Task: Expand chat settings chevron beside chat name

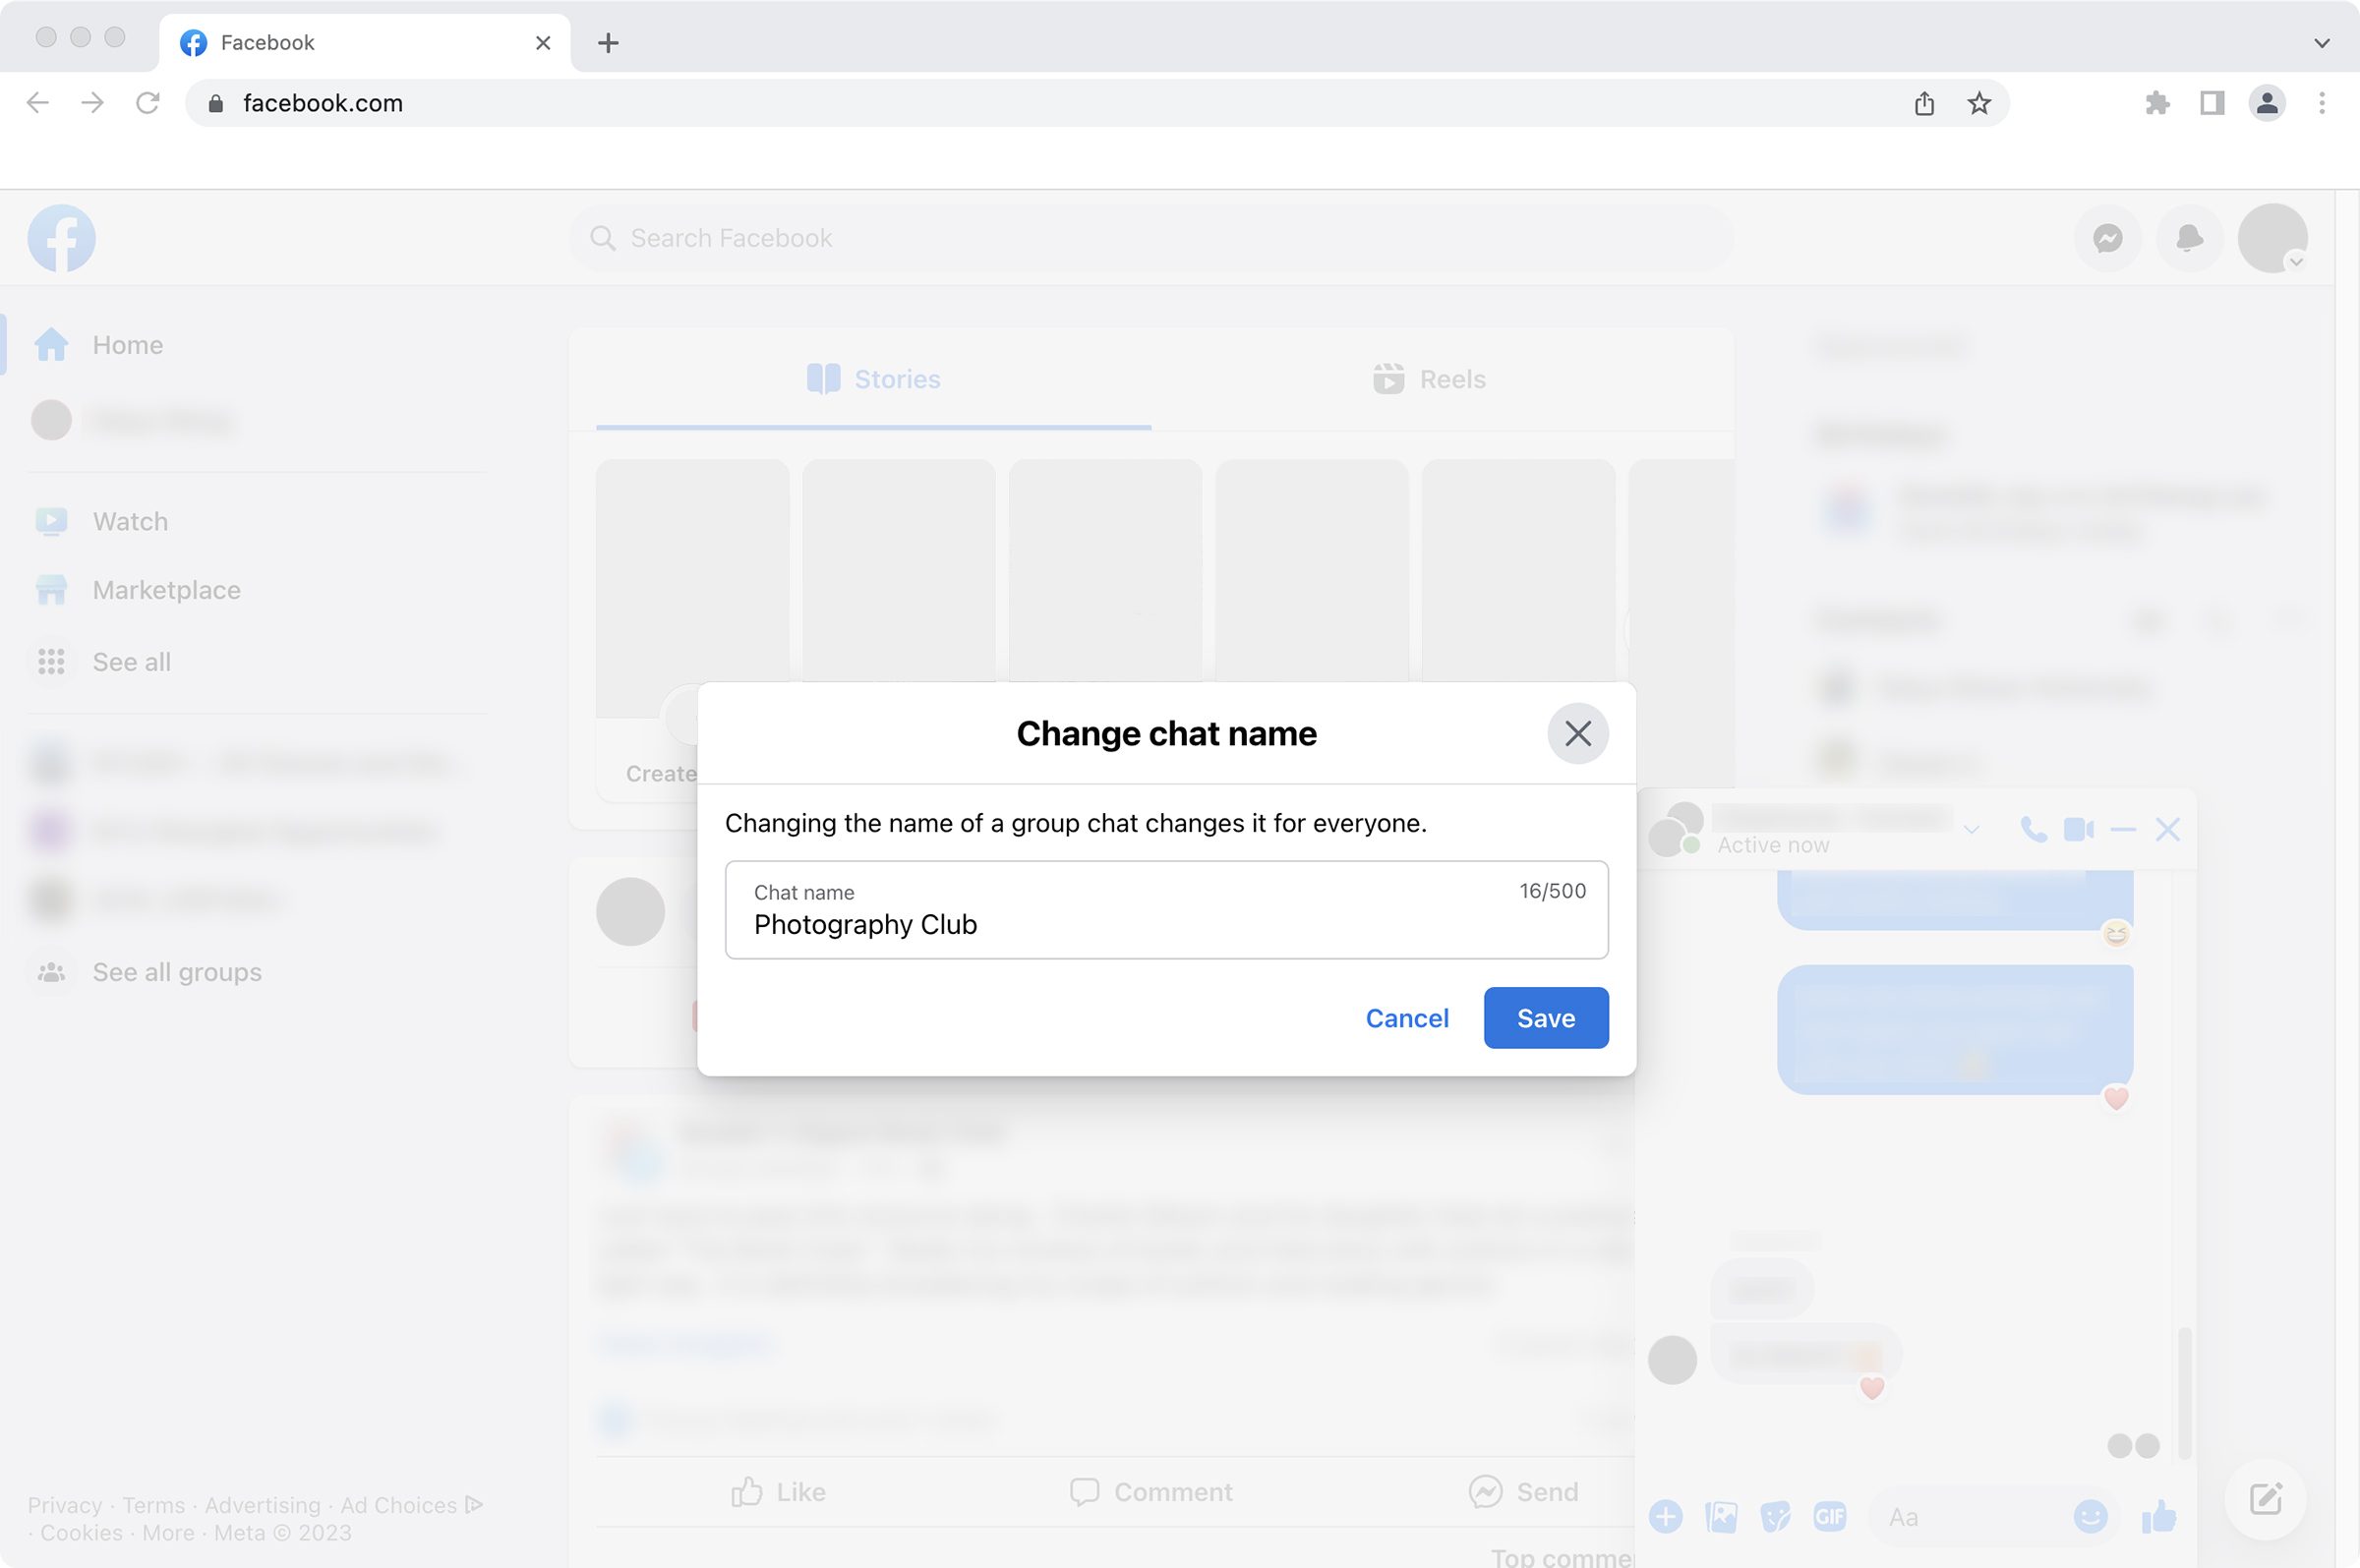Action: point(1970,829)
